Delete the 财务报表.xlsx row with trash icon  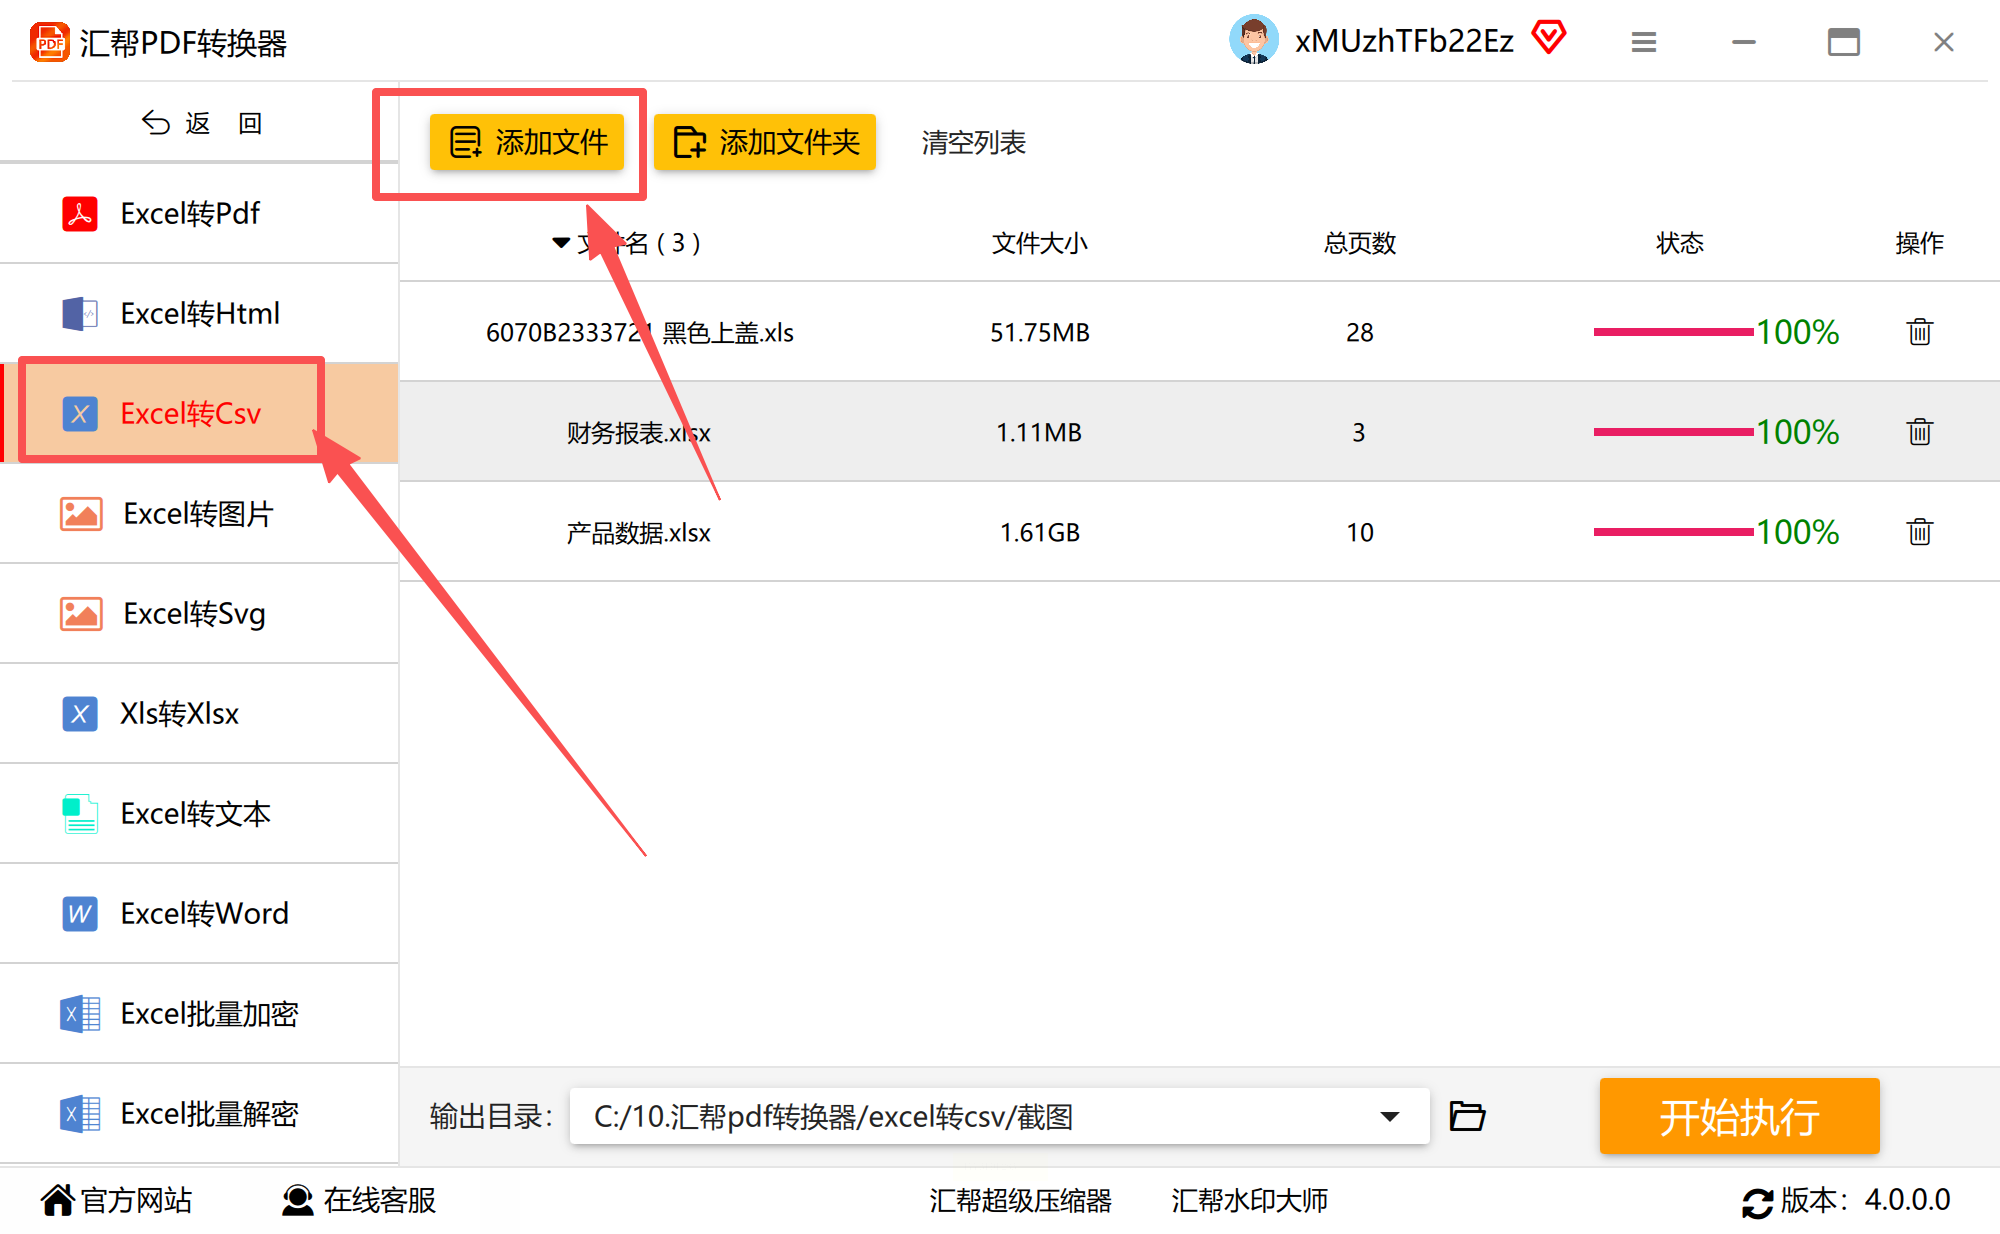click(1919, 432)
